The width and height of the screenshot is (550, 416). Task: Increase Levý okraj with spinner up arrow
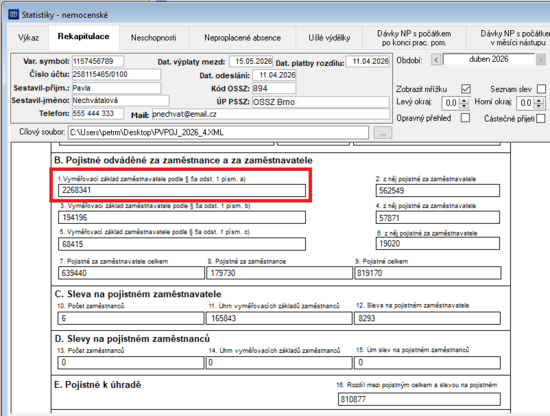pos(464,100)
